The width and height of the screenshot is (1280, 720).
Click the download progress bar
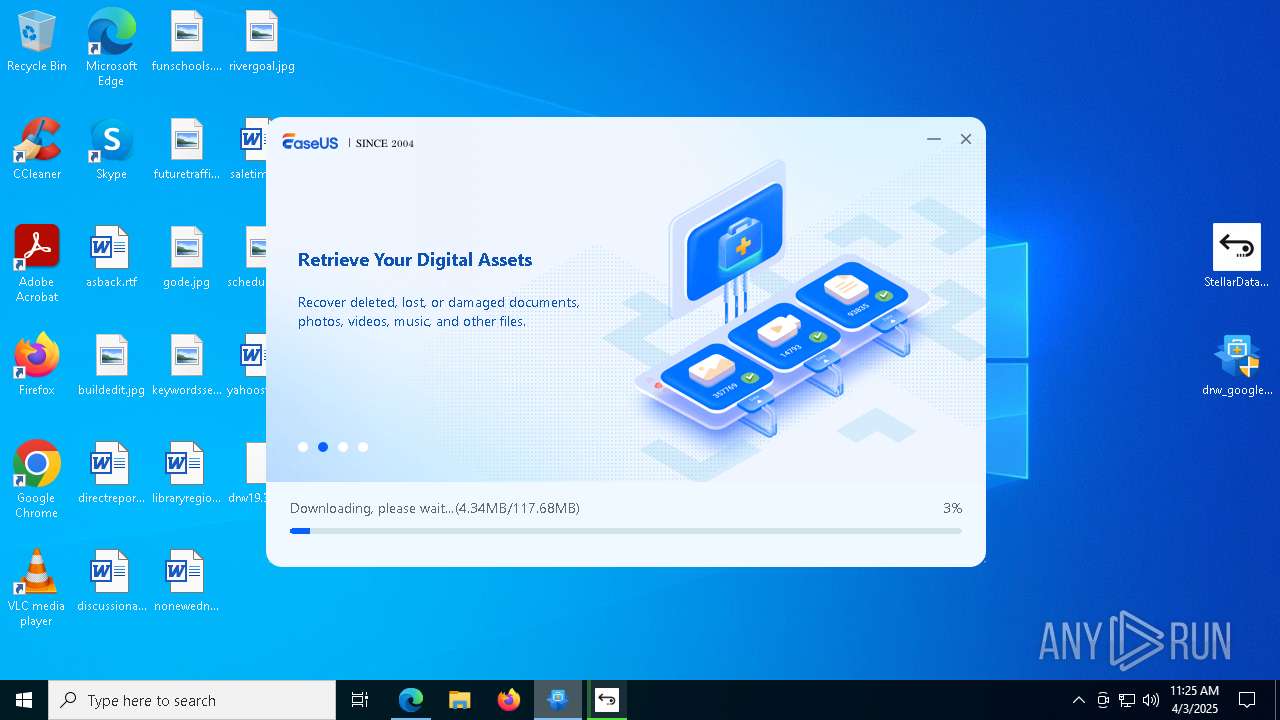point(626,531)
